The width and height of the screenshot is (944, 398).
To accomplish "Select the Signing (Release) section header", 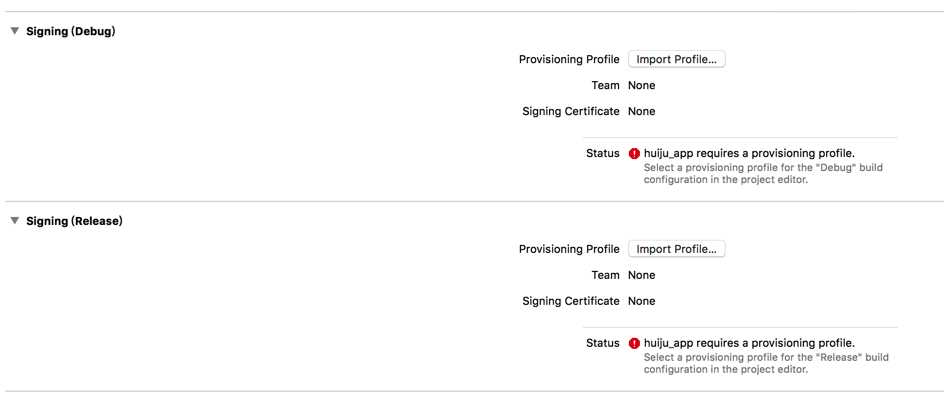I will click(74, 222).
